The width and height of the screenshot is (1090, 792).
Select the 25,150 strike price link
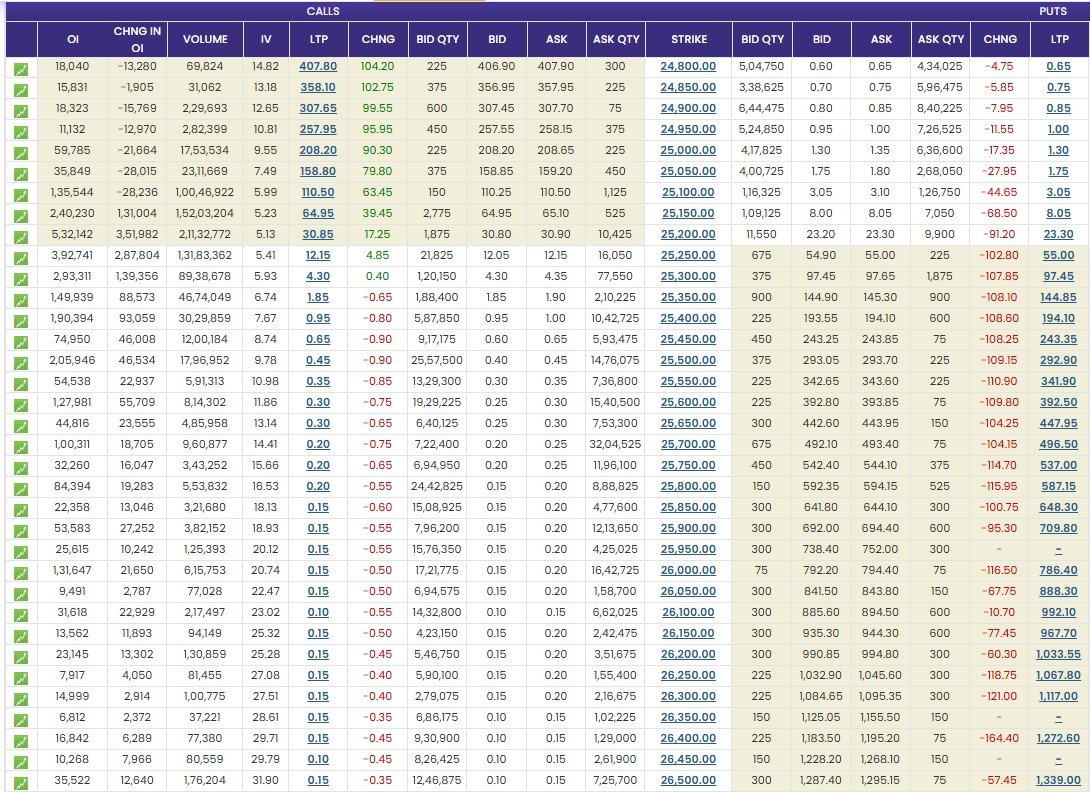point(687,213)
